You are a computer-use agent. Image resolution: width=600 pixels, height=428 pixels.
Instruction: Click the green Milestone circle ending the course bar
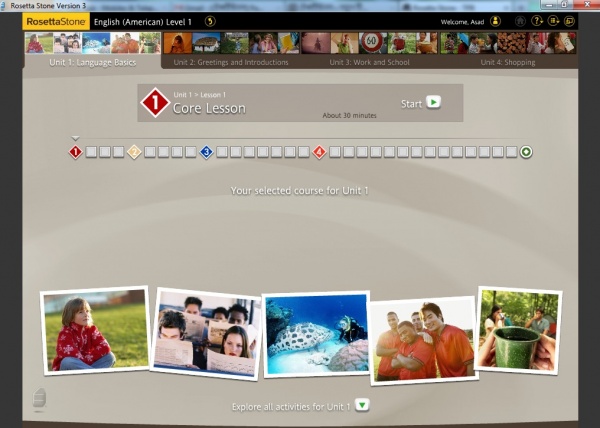526,152
